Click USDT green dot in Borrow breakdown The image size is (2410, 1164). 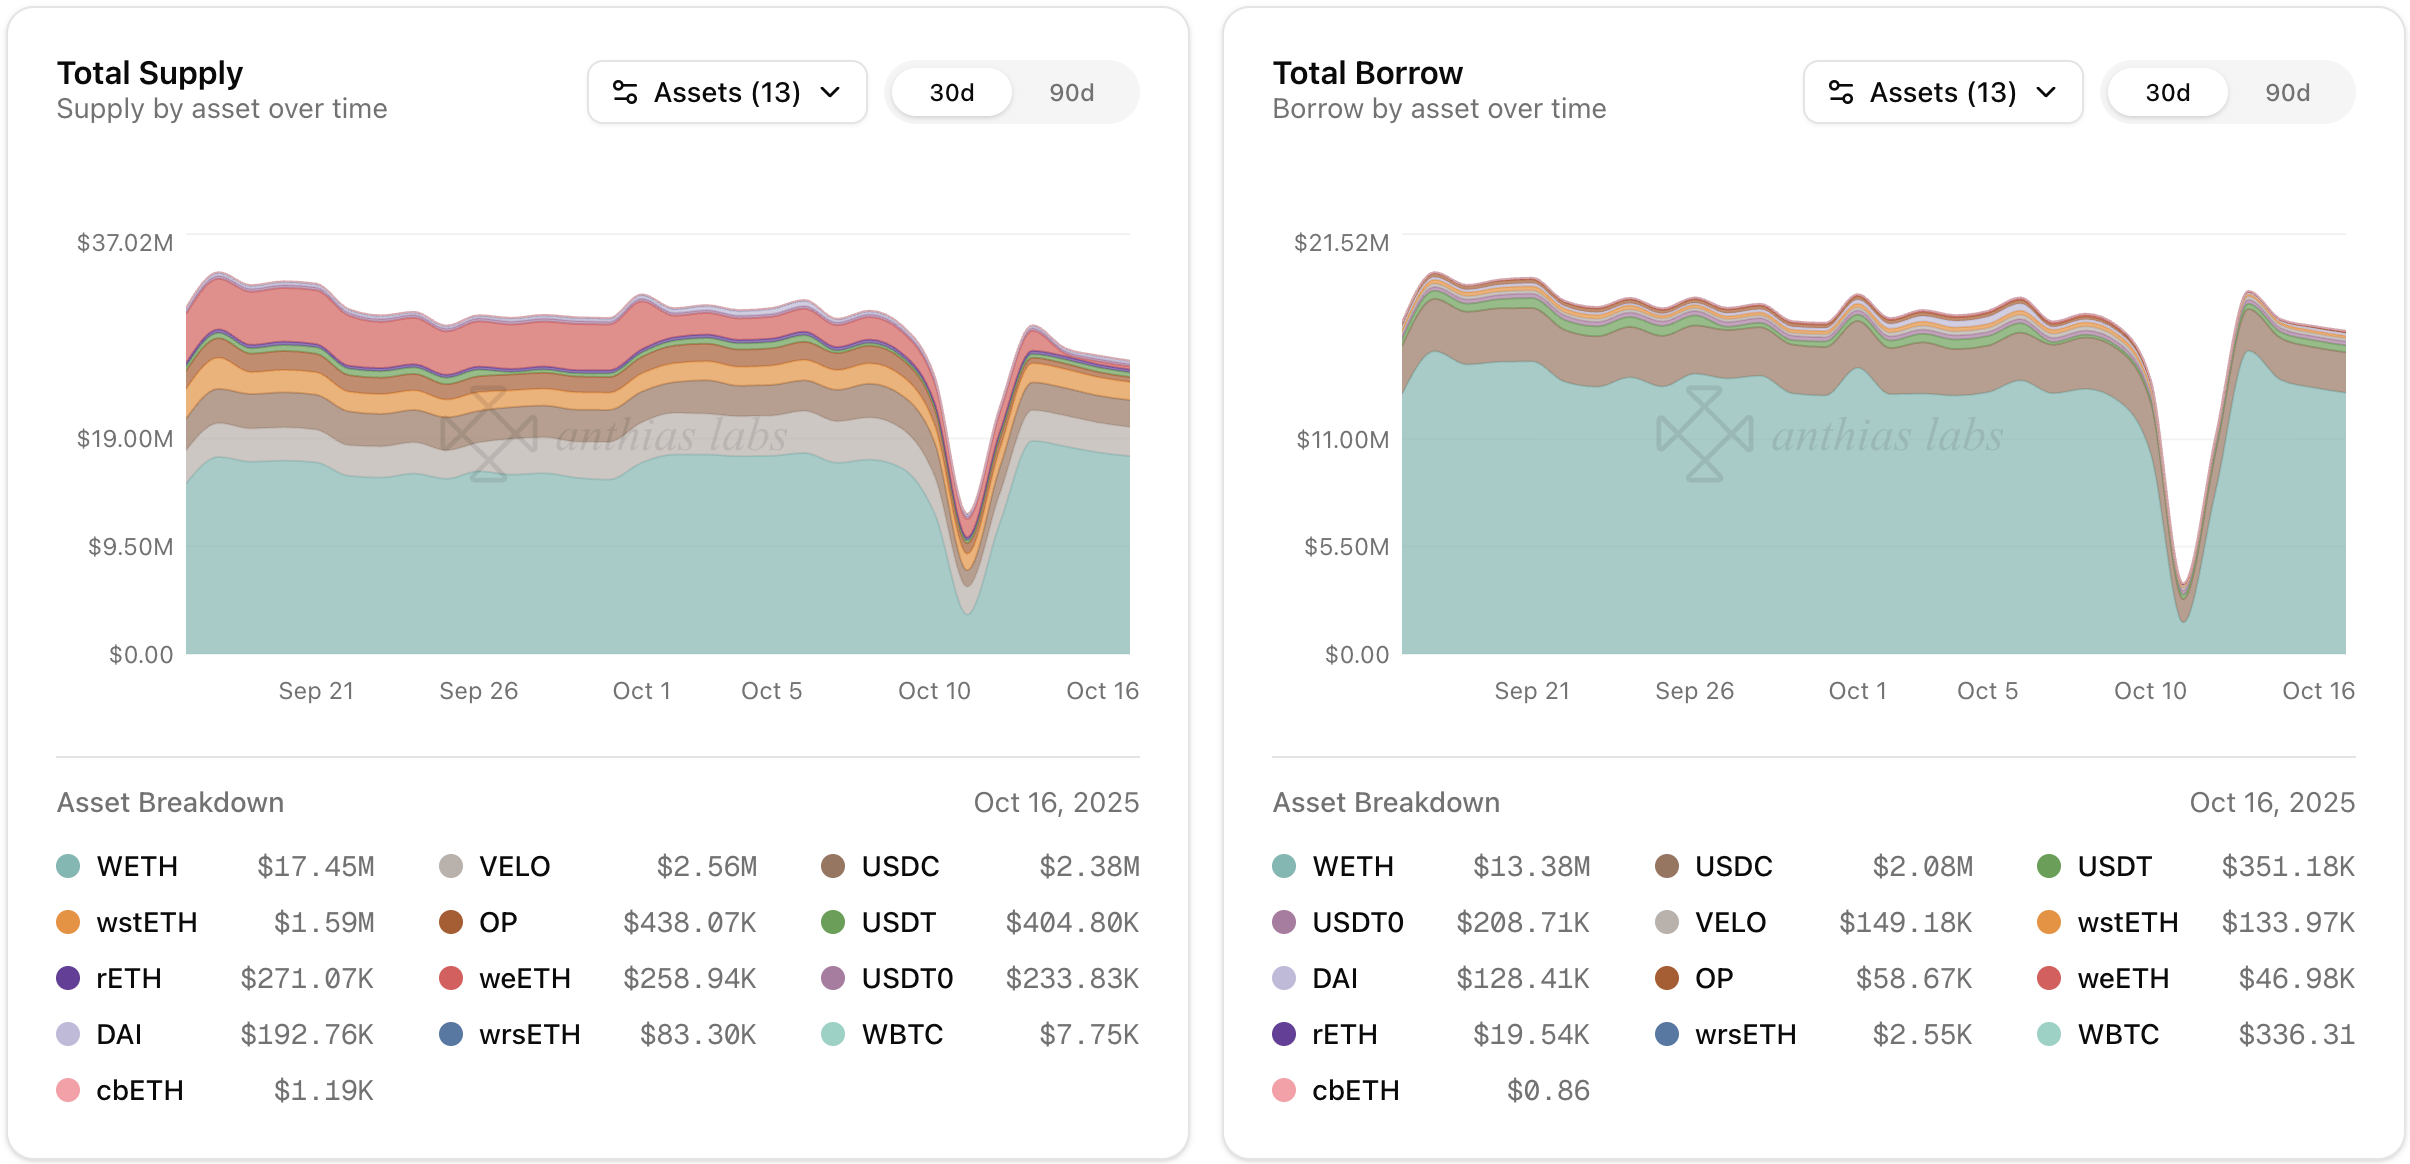click(2049, 866)
